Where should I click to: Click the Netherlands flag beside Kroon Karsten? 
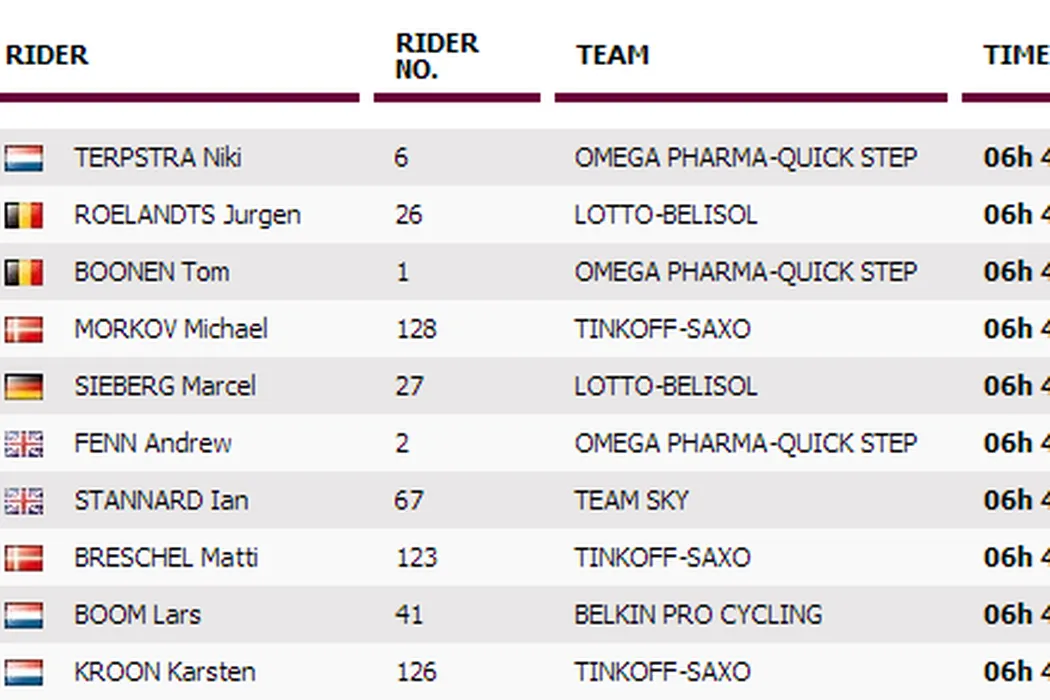tap(23, 671)
